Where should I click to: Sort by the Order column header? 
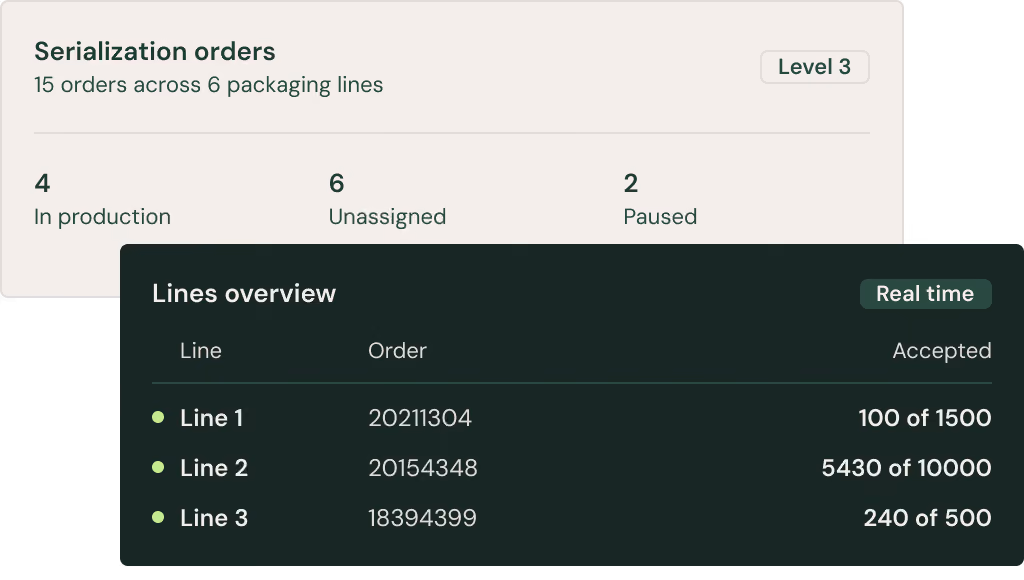(x=397, y=351)
